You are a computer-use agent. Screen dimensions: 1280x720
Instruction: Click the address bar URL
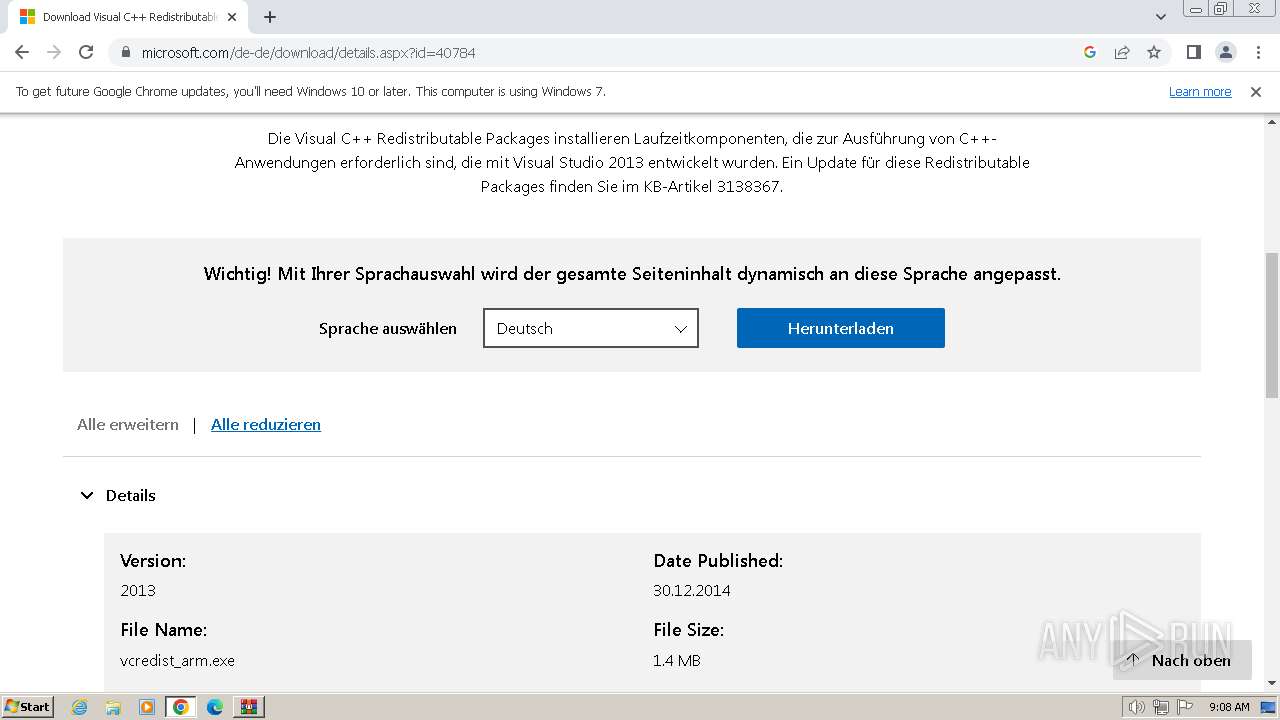pos(308,52)
